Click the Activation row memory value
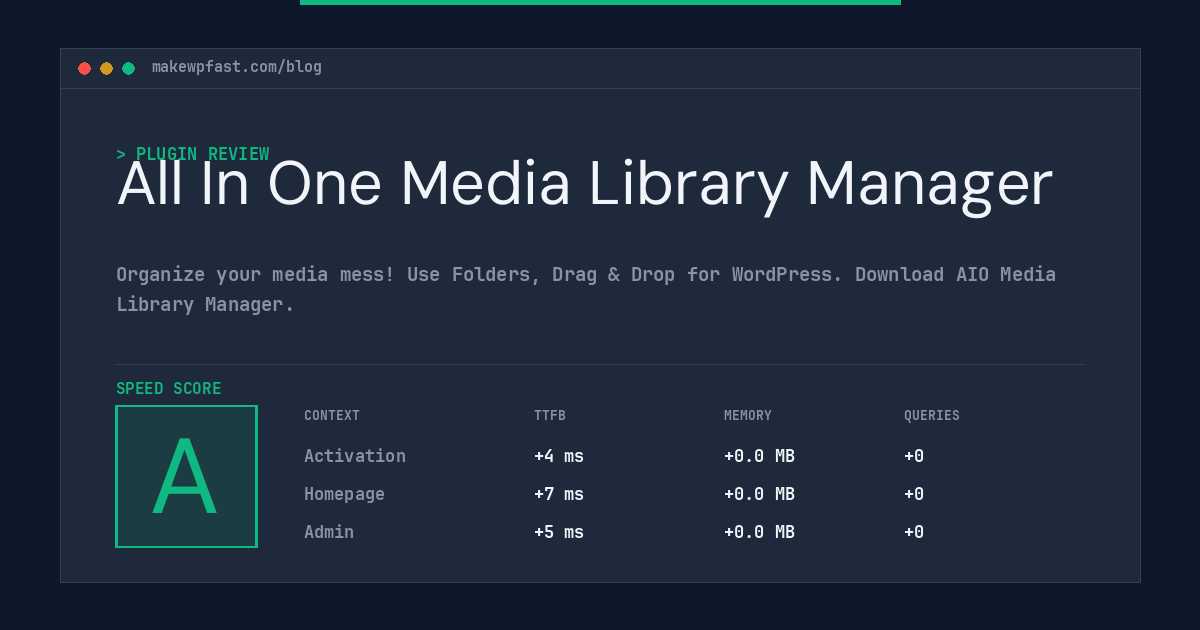This screenshot has height=630, width=1200. click(759, 456)
